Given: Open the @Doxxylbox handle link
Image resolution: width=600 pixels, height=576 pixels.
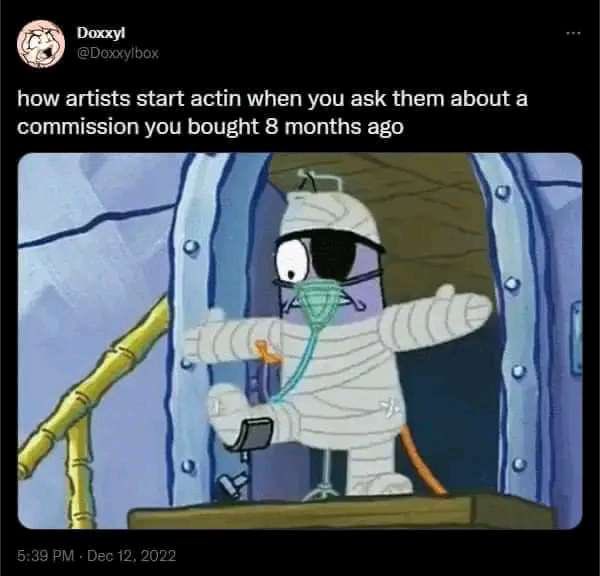Looking at the screenshot, I should (x=117, y=53).
